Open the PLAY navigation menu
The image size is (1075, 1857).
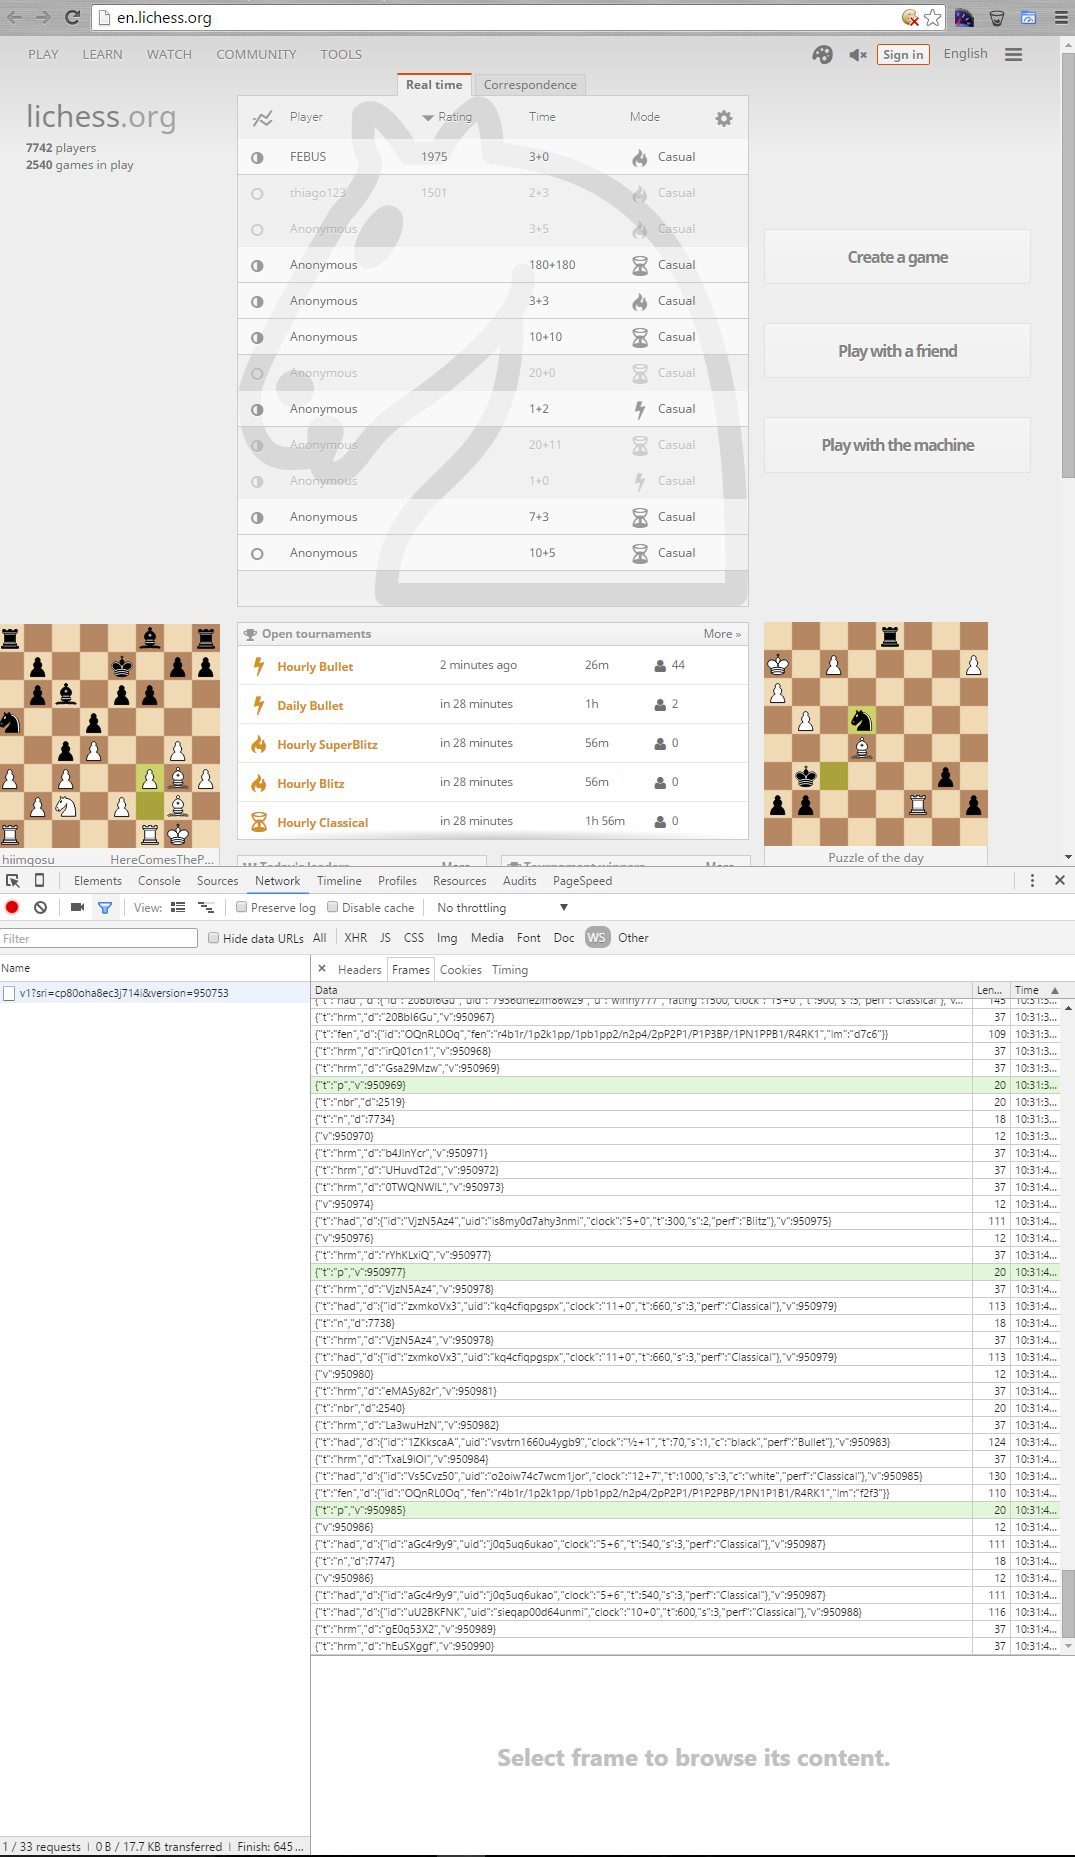point(43,54)
